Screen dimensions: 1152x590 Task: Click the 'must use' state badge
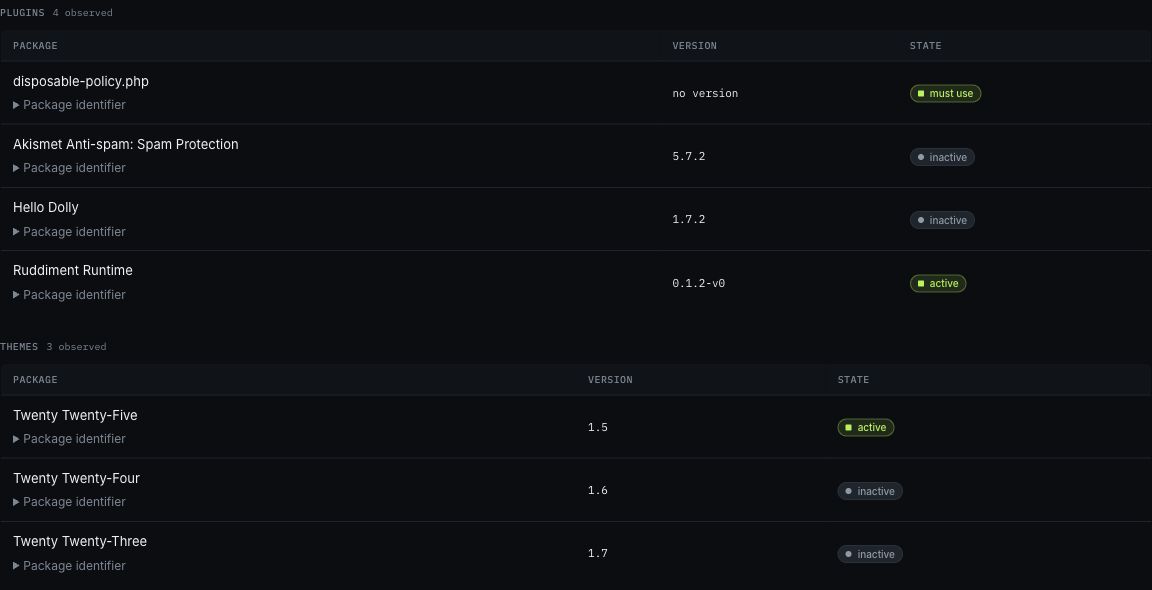point(945,93)
